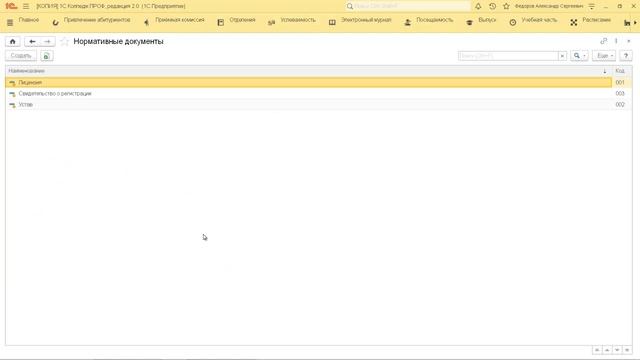Close the Нормативные документы form tab
This screenshot has width=640, height=360.
[629, 41]
